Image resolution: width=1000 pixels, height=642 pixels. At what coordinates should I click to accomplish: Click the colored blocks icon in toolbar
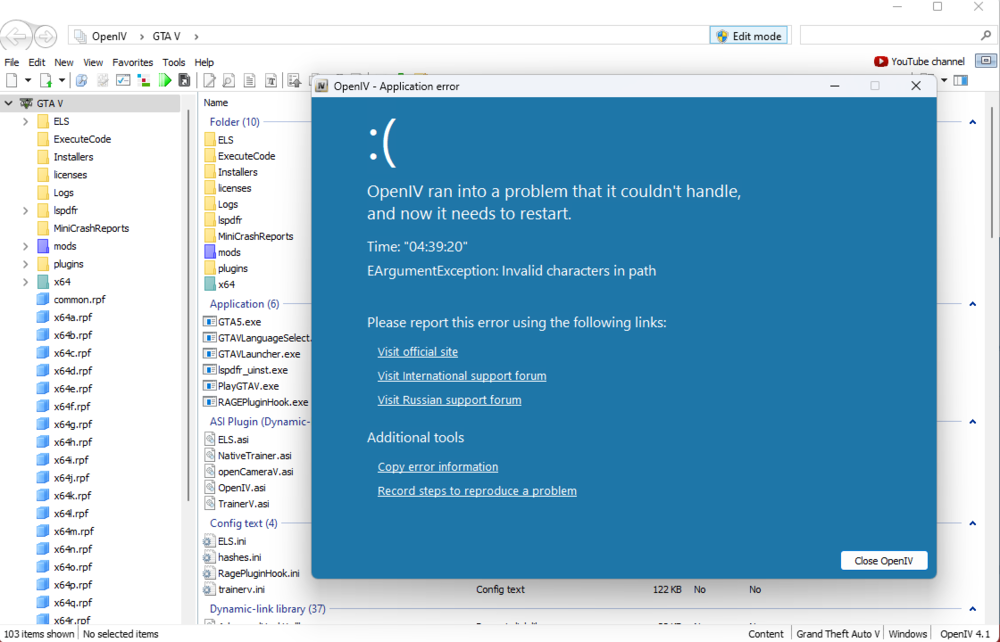pyautogui.click(x=144, y=80)
